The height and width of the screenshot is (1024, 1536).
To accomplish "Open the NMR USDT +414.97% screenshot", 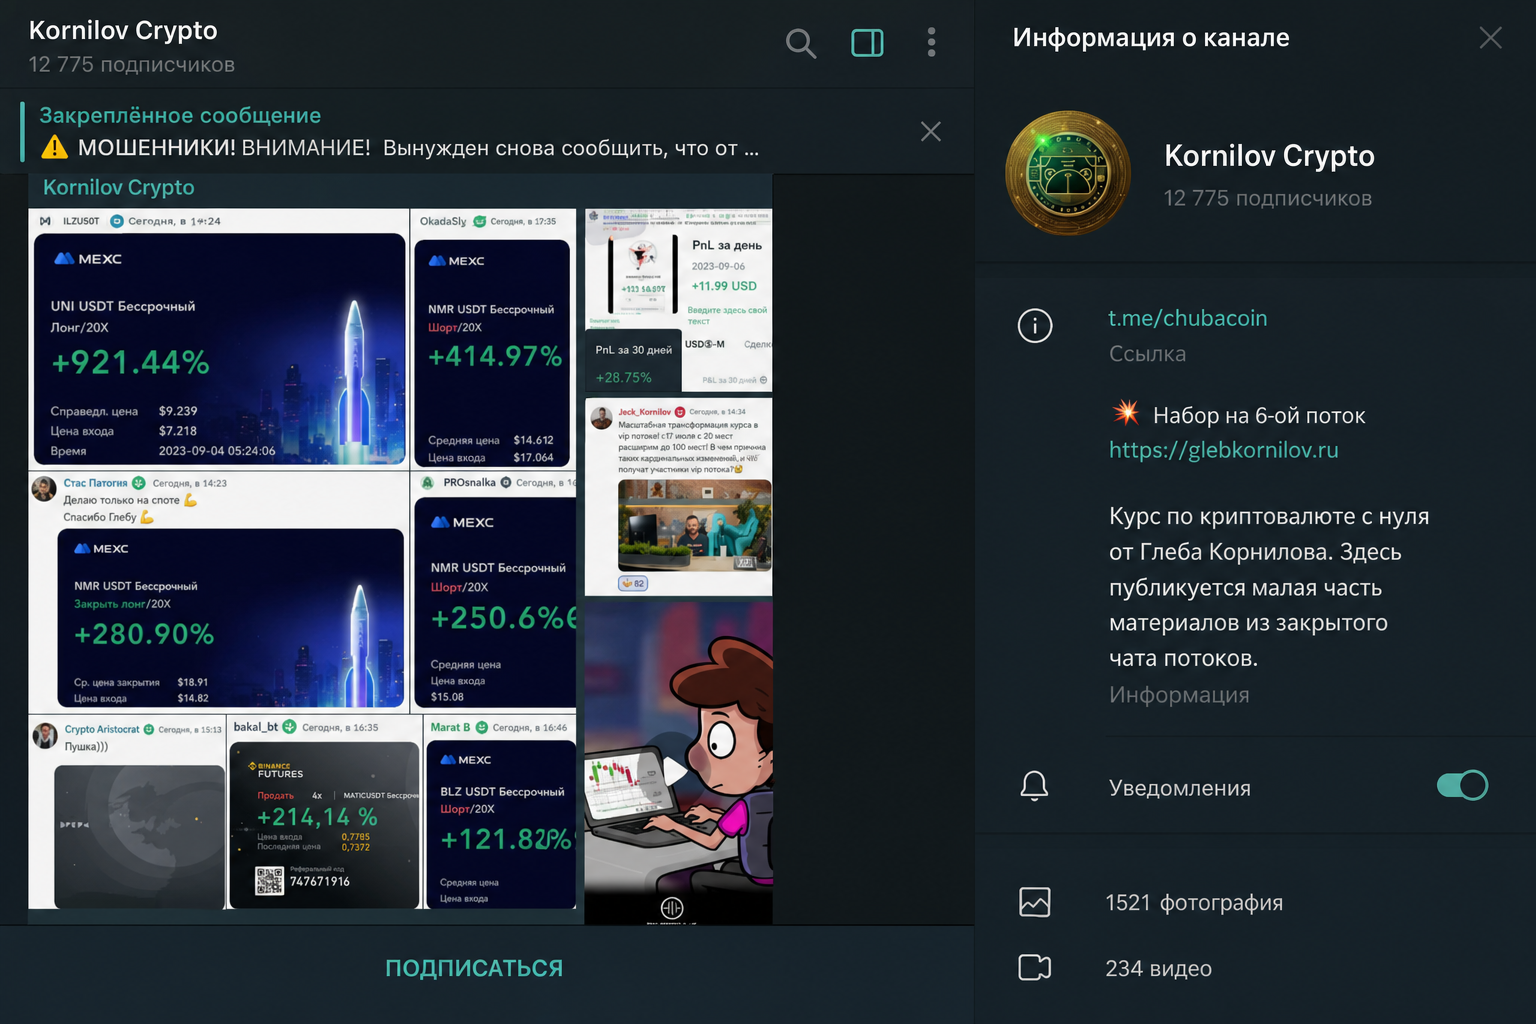I will [493, 339].
